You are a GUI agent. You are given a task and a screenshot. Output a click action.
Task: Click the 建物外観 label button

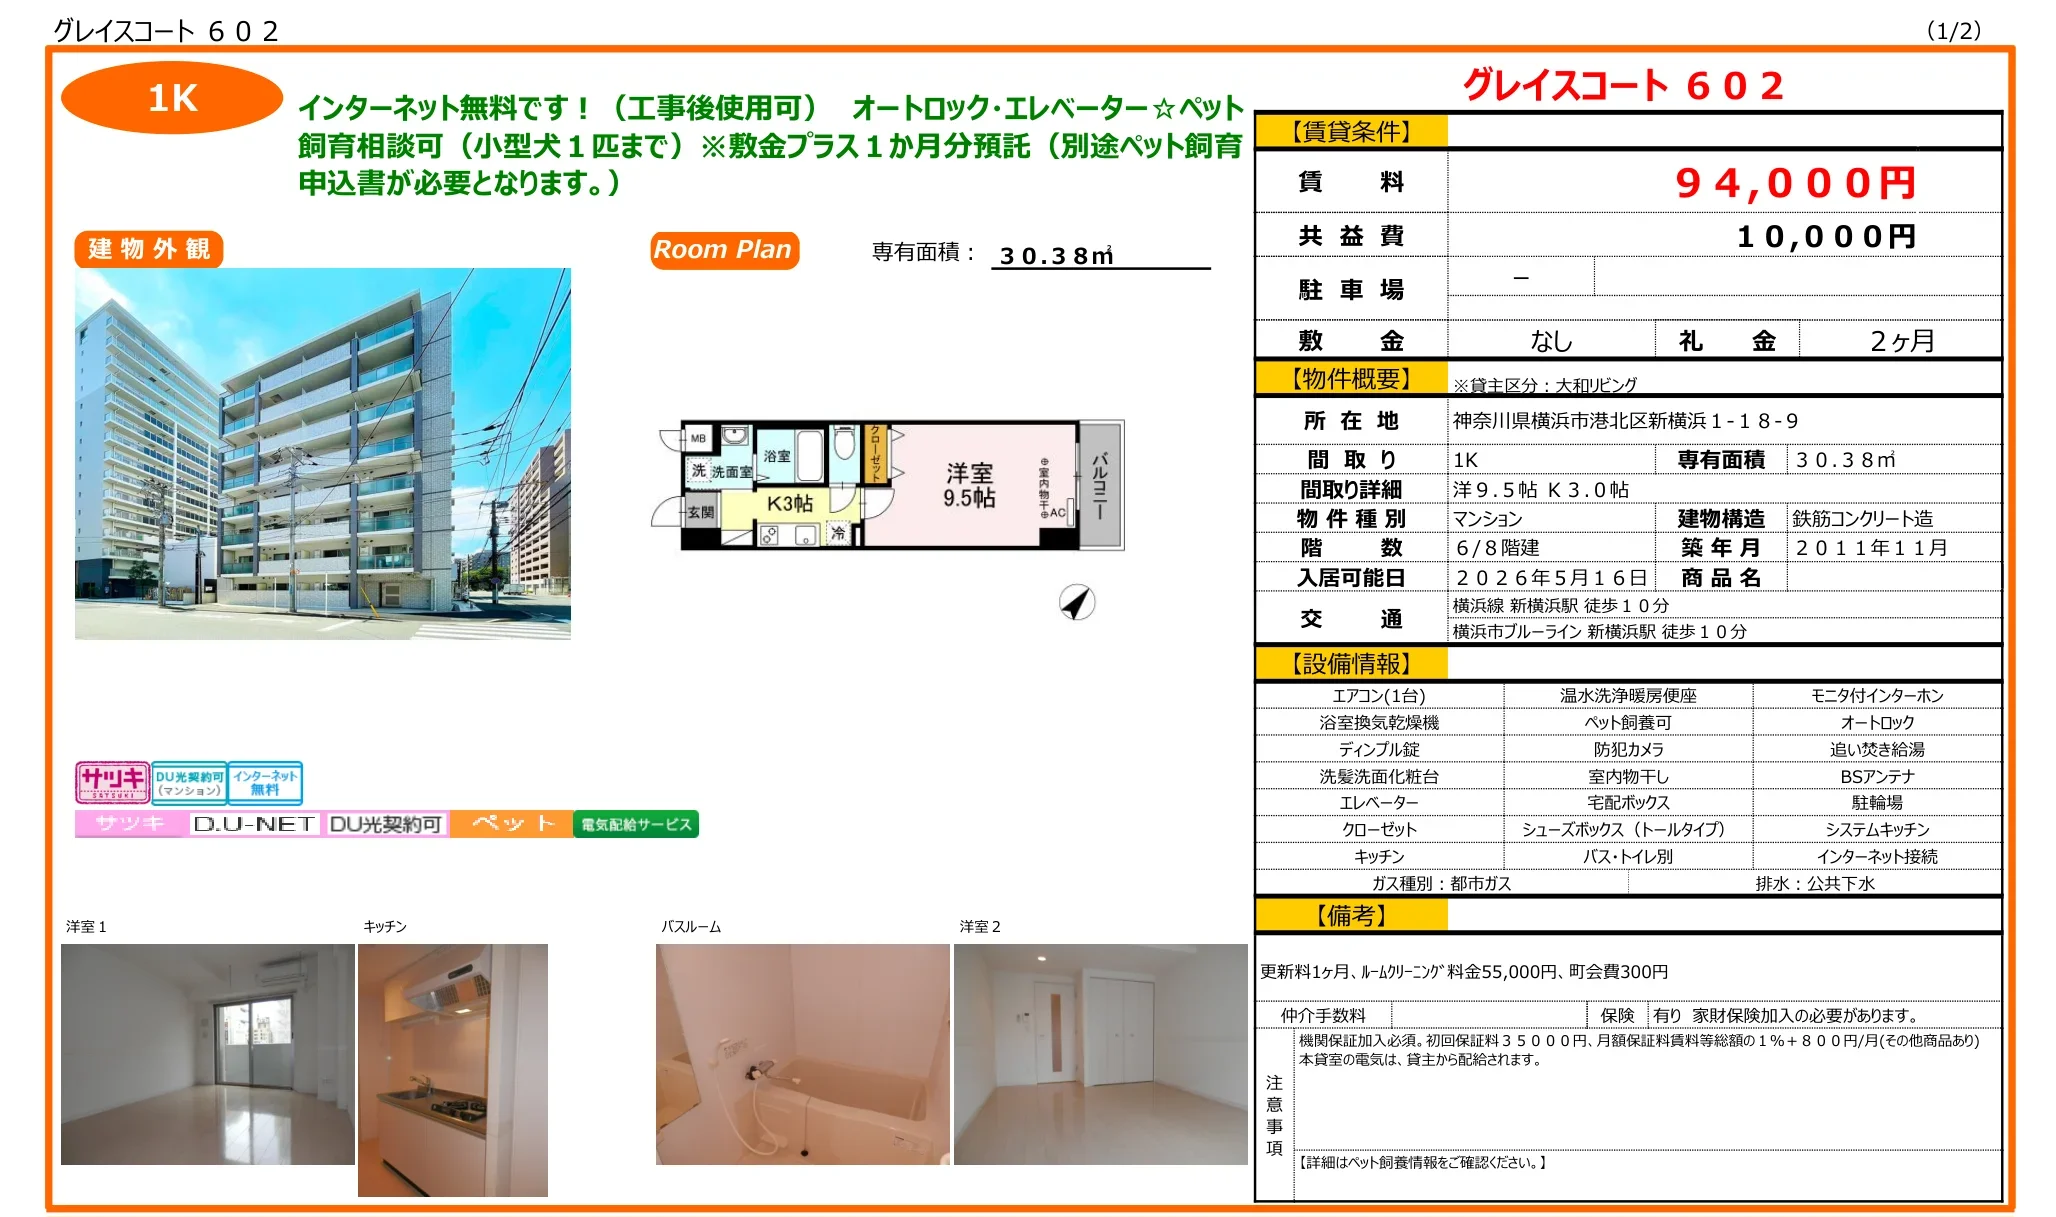point(149,249)
